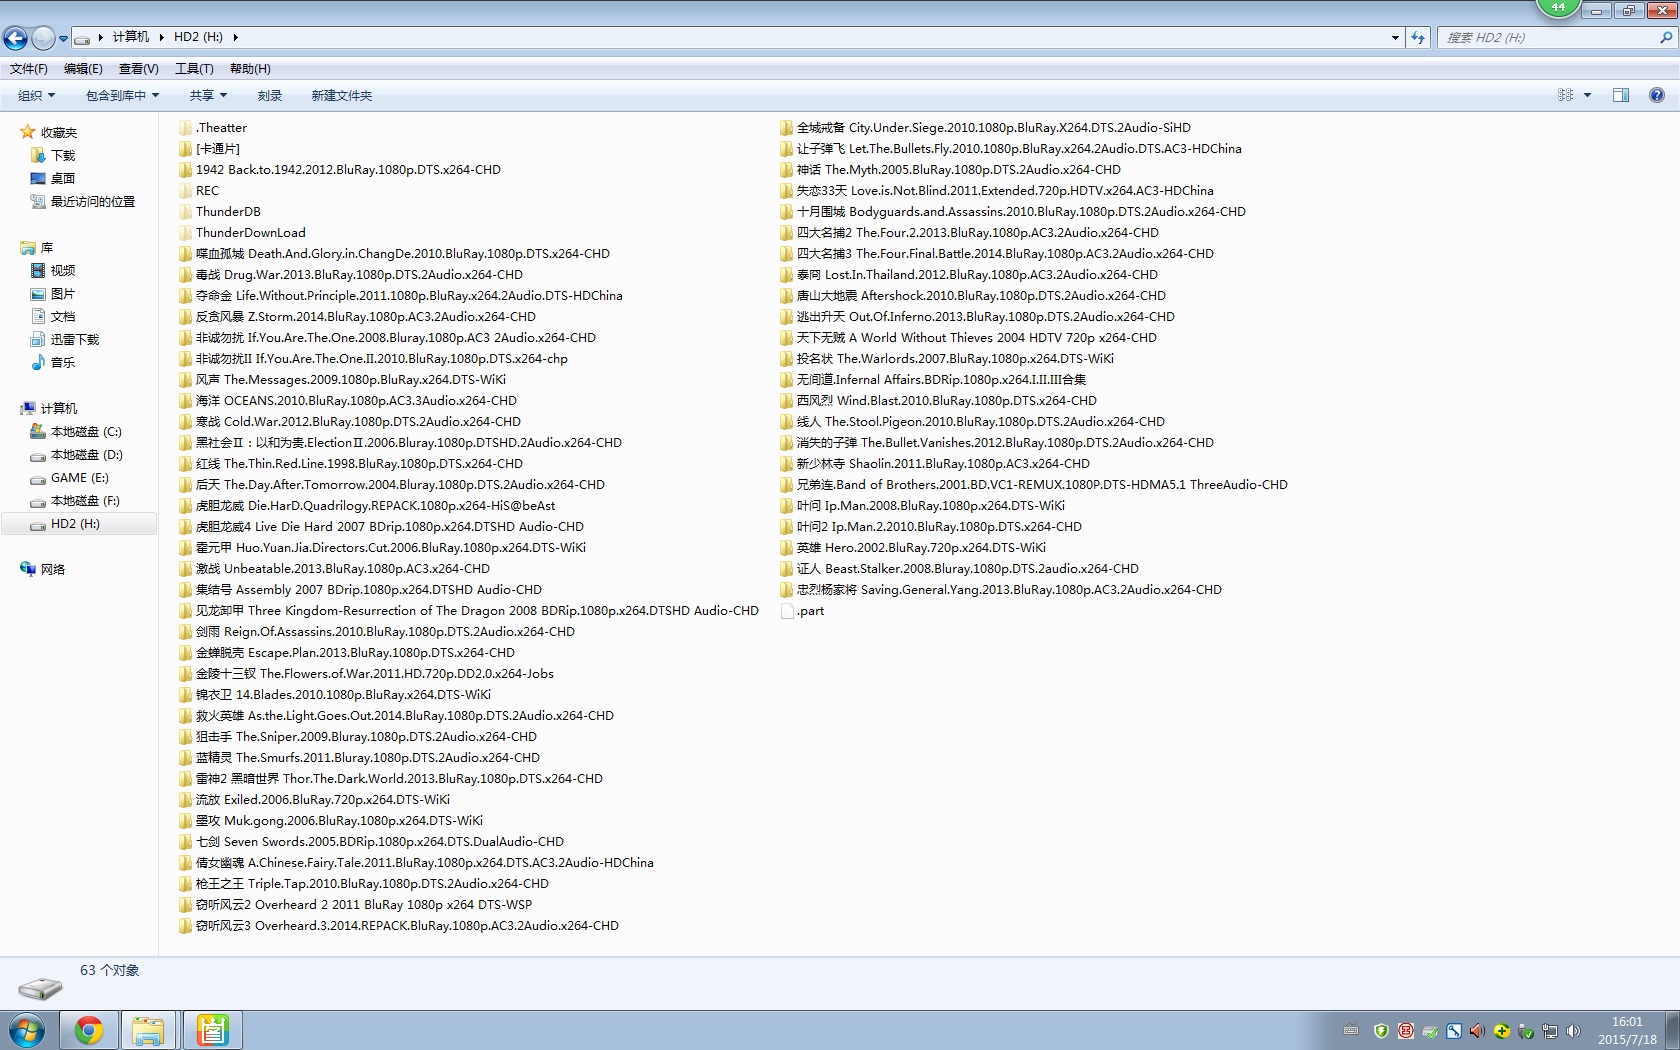Image resolution: width=1680 pixels, height=1050 pixels.
Task: Open the 查看(V) menu
Action: [139, 69]
